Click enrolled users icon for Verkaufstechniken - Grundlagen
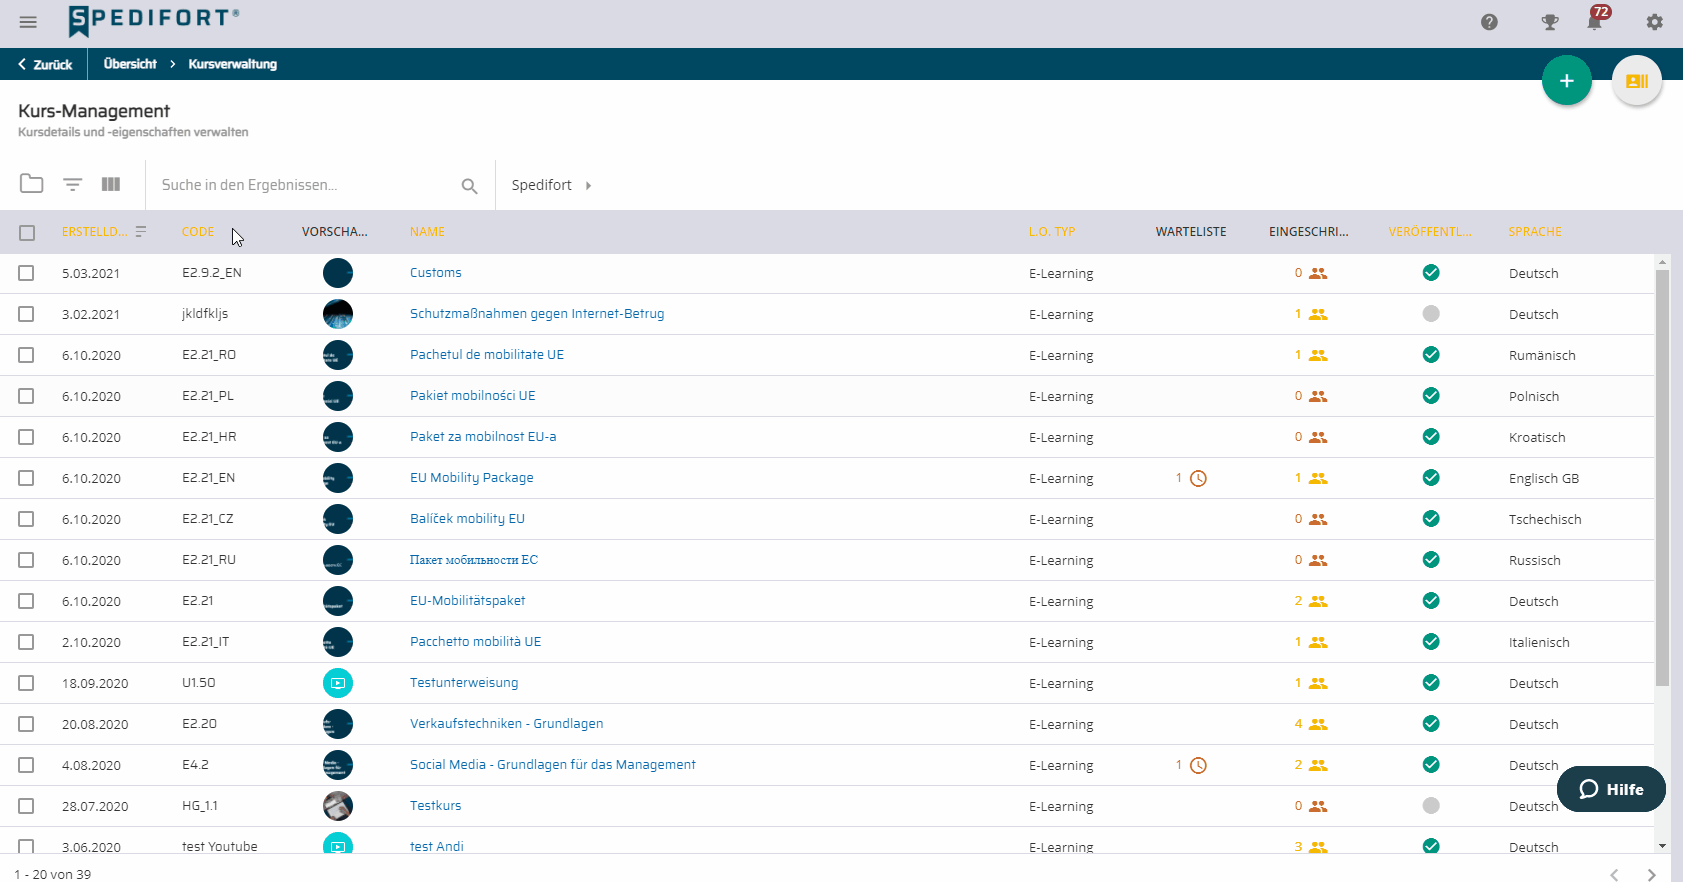 (1318, 724)
